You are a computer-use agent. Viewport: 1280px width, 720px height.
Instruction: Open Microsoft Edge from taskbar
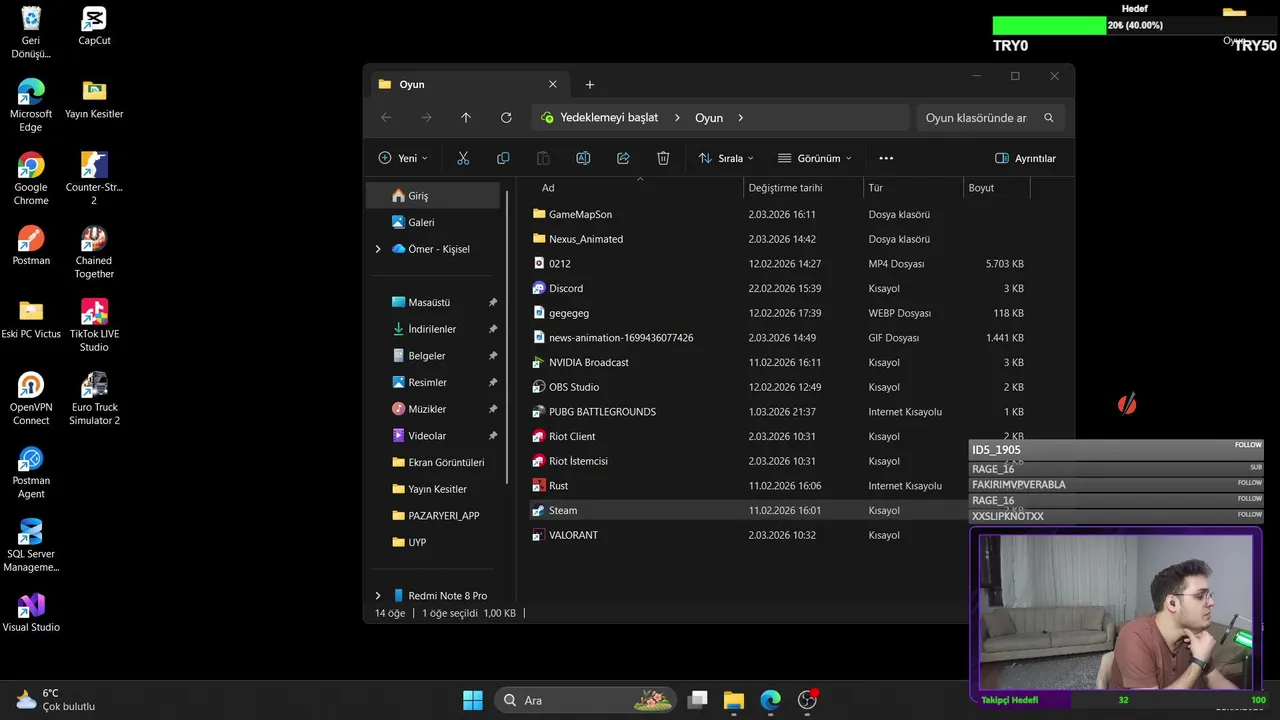[x=770, y=700]
